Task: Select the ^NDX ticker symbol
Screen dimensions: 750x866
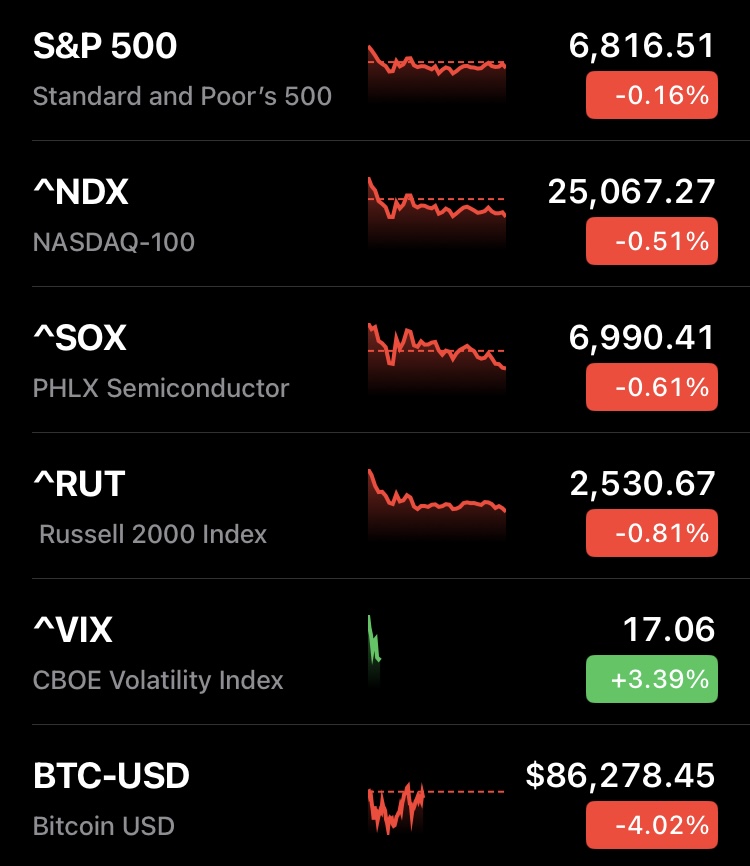Action: tap(81, 191)
